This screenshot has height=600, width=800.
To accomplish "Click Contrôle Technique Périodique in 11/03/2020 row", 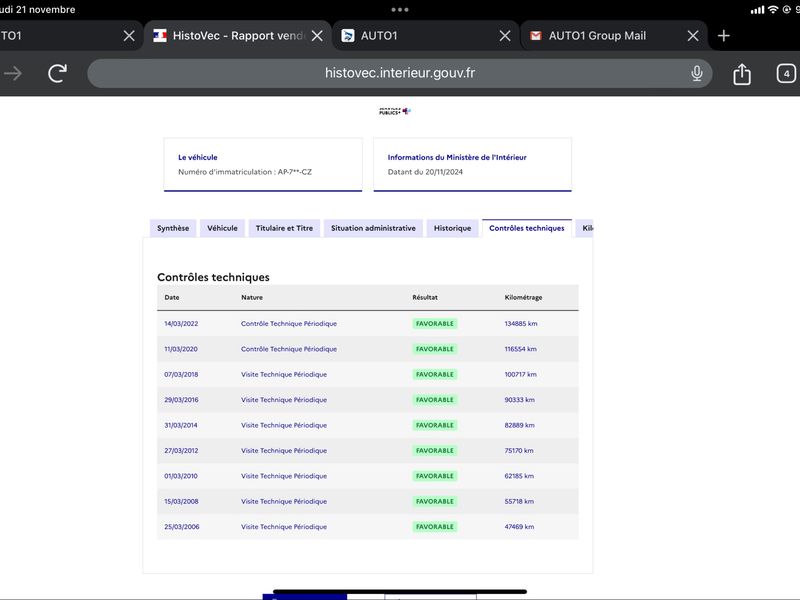I will tap(289, 349).
